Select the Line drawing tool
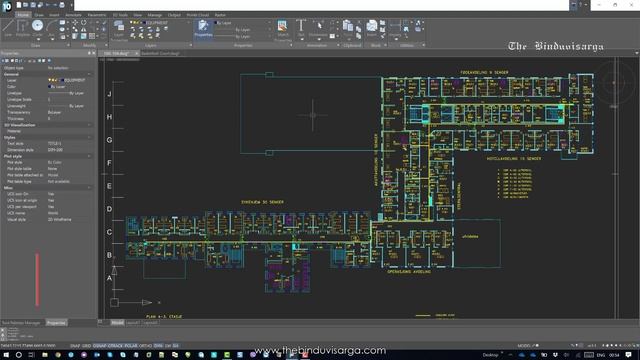 (8, 28)
